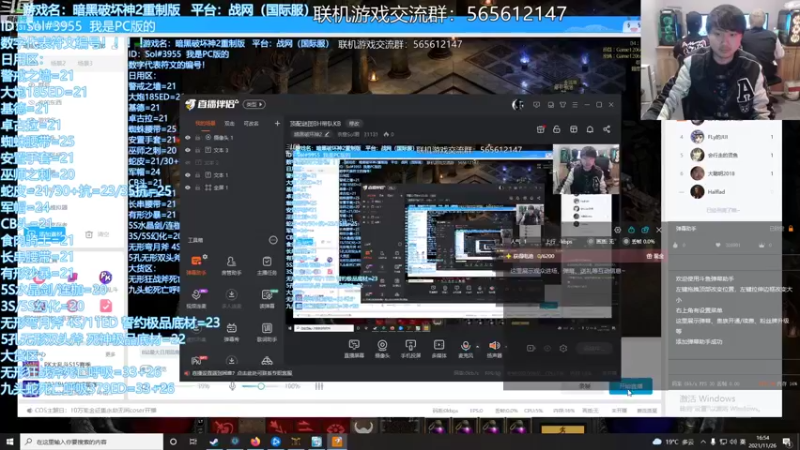Open the 读弹幕 tool
Screen dimensions: 800x450
pyautogui.click(x=267, y=298)
